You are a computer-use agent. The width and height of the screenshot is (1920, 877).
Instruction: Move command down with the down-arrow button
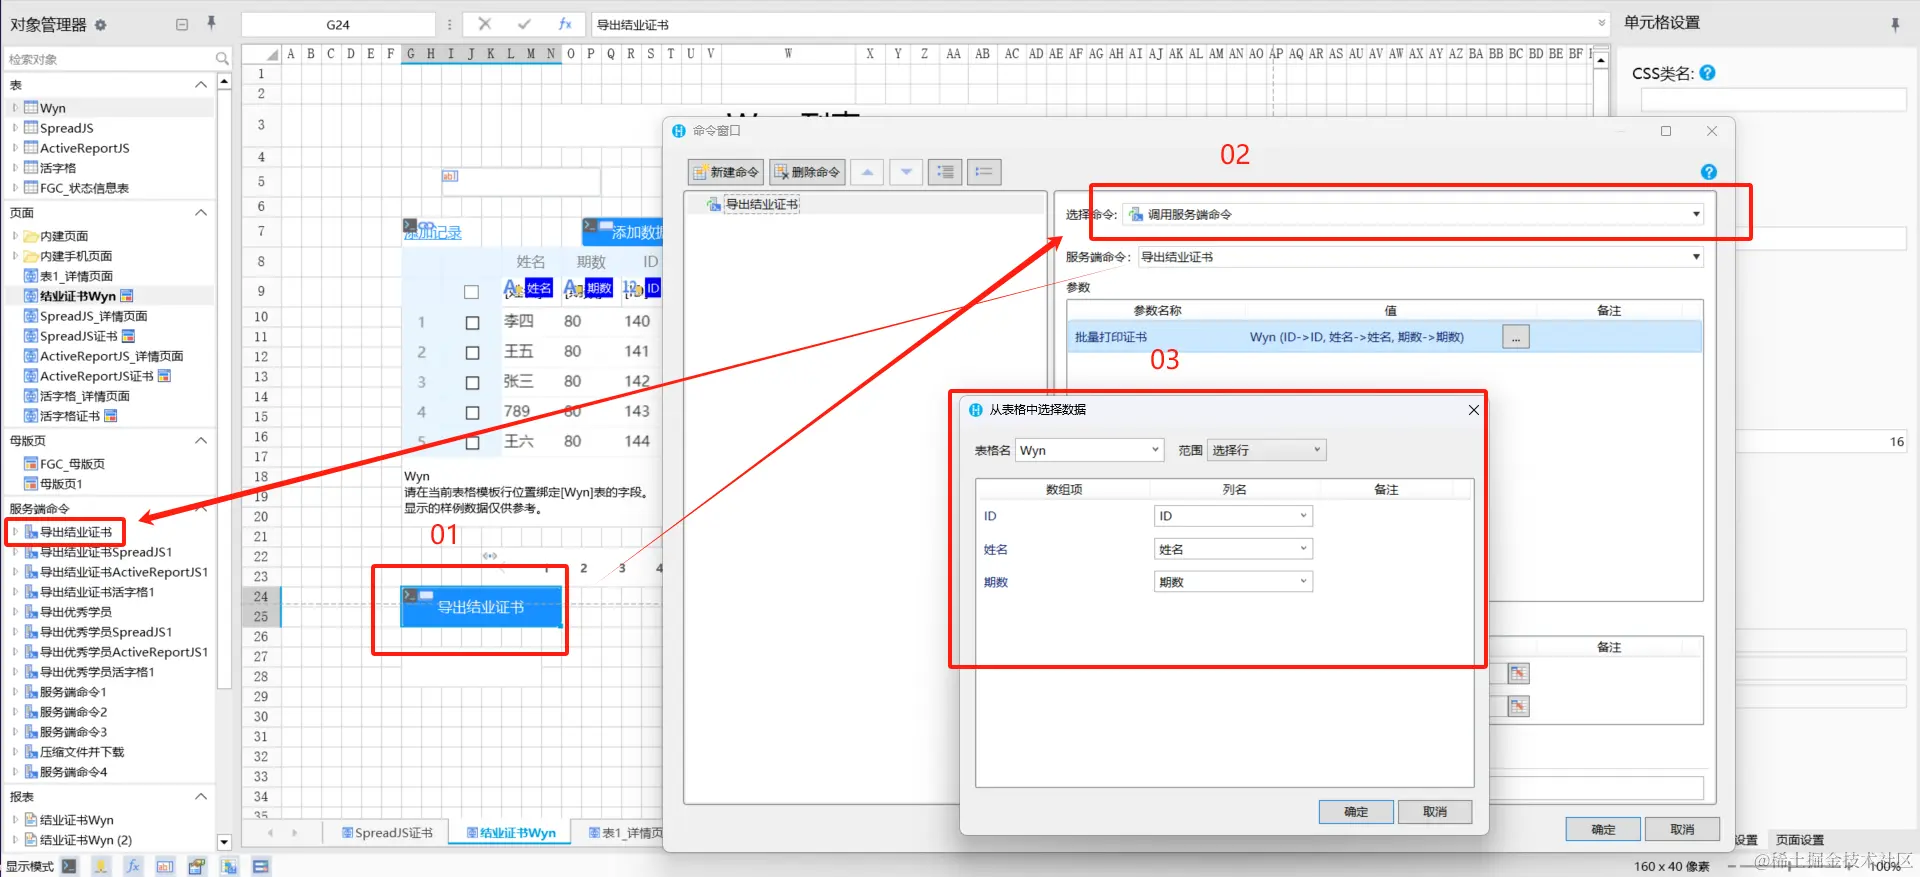(906, 172)
